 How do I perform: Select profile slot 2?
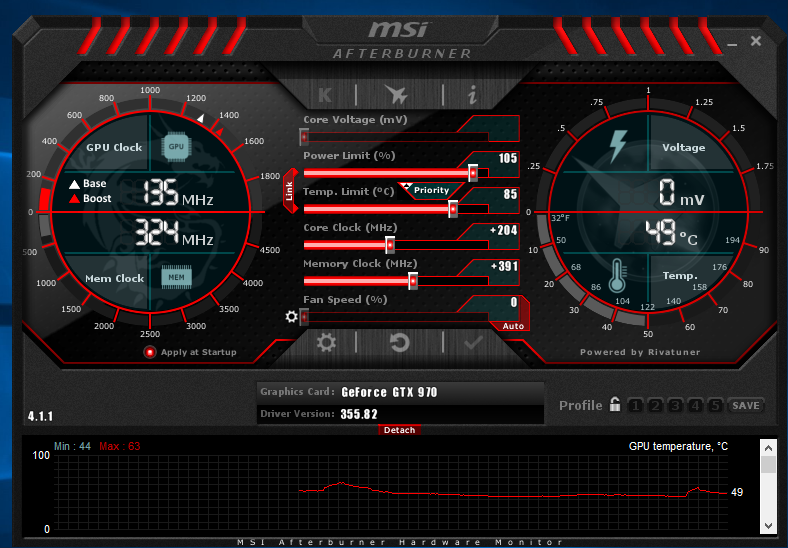click(x=655, y=405)
